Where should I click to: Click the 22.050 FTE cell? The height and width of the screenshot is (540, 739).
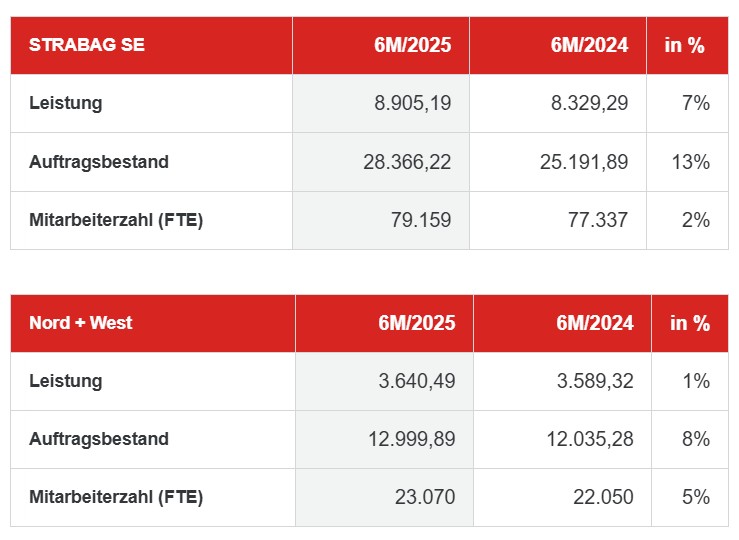(x=602, y=497)
